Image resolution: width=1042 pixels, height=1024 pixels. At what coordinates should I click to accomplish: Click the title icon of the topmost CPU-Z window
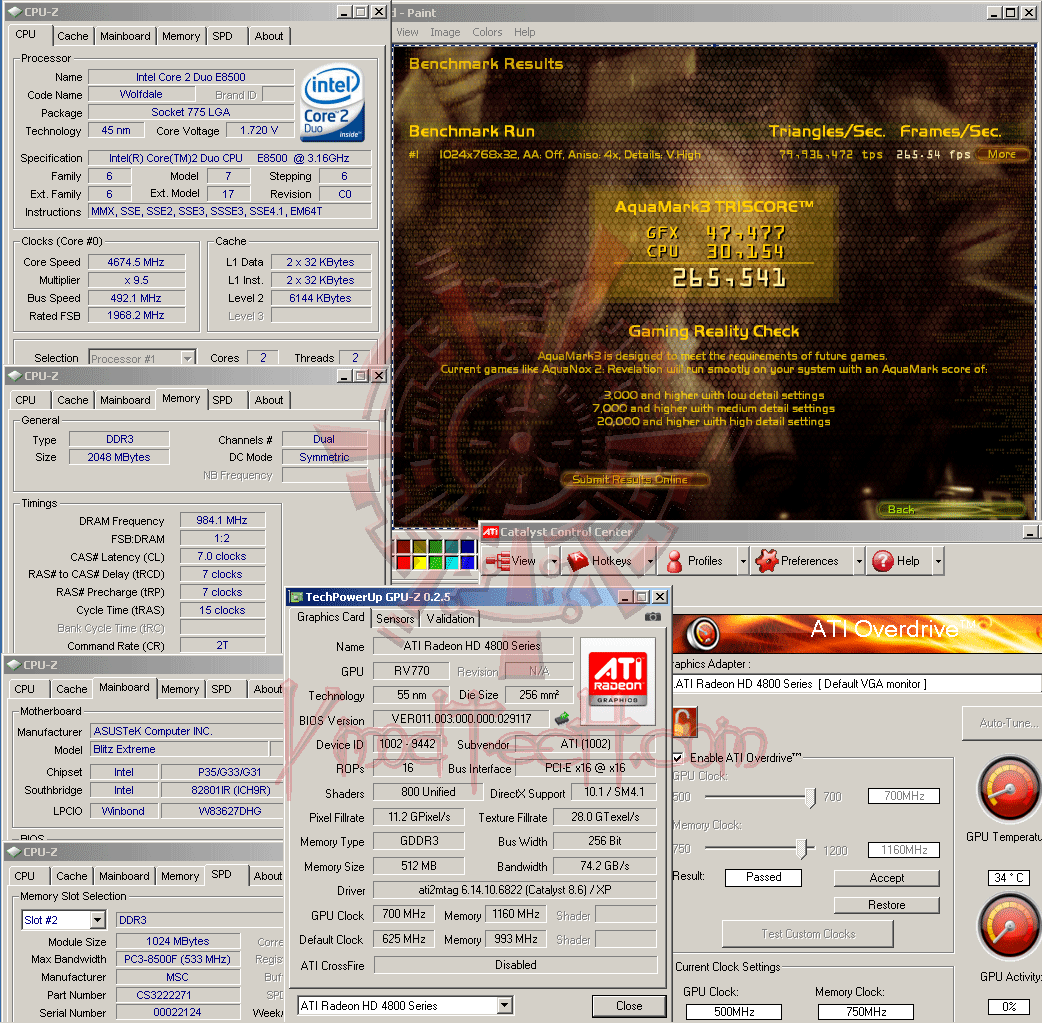click(15, 12)
